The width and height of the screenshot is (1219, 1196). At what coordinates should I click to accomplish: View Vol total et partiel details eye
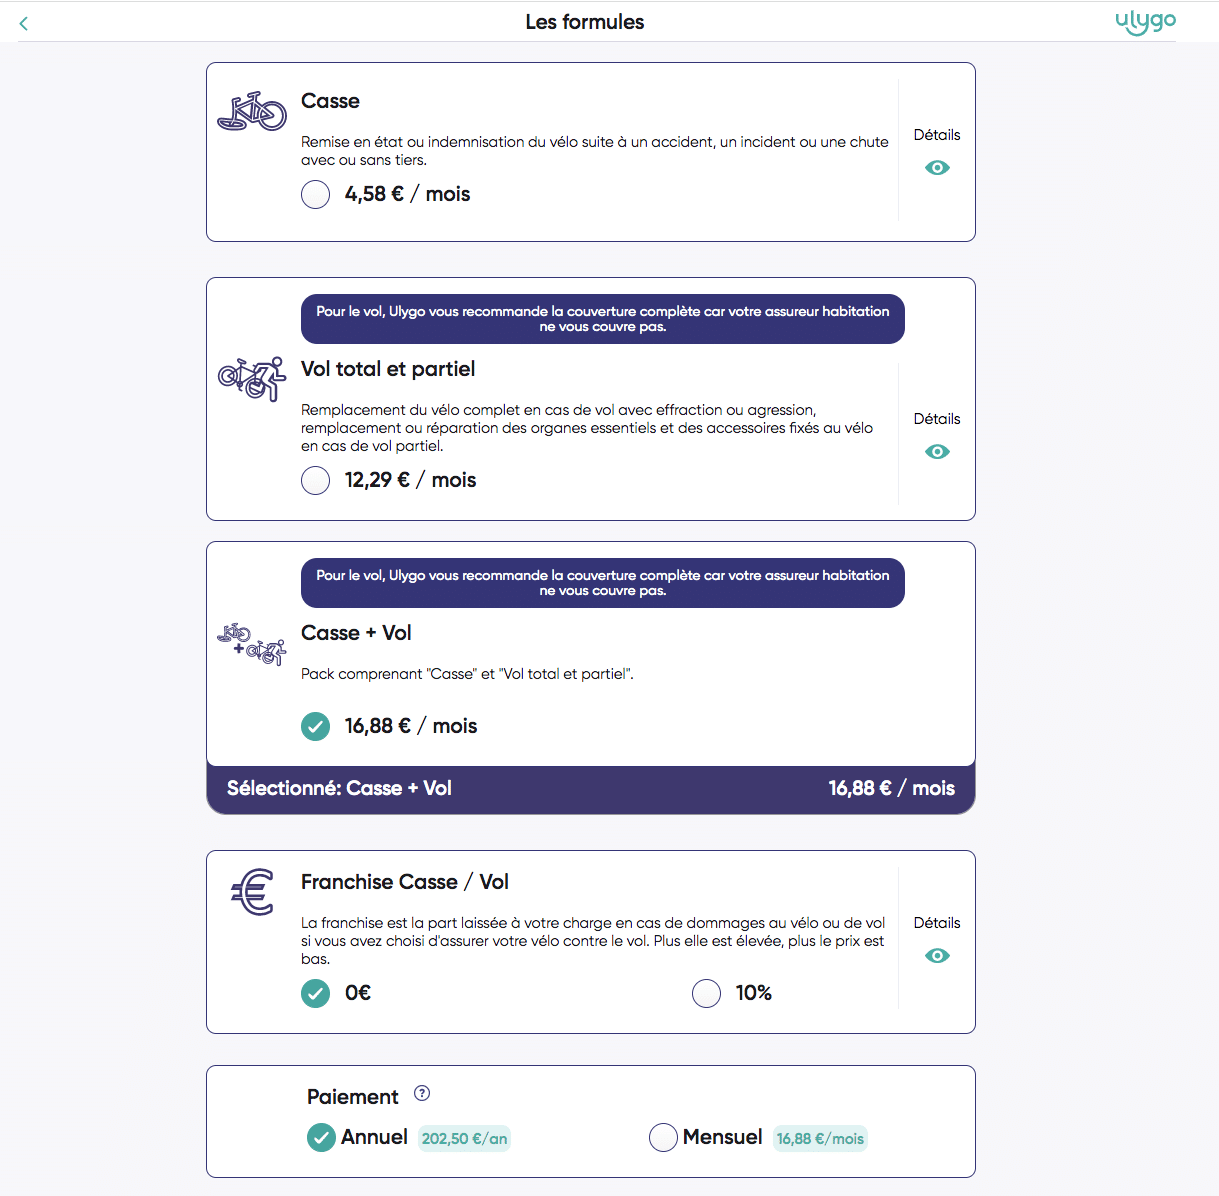pyautogui.click(x=937, y=452)
